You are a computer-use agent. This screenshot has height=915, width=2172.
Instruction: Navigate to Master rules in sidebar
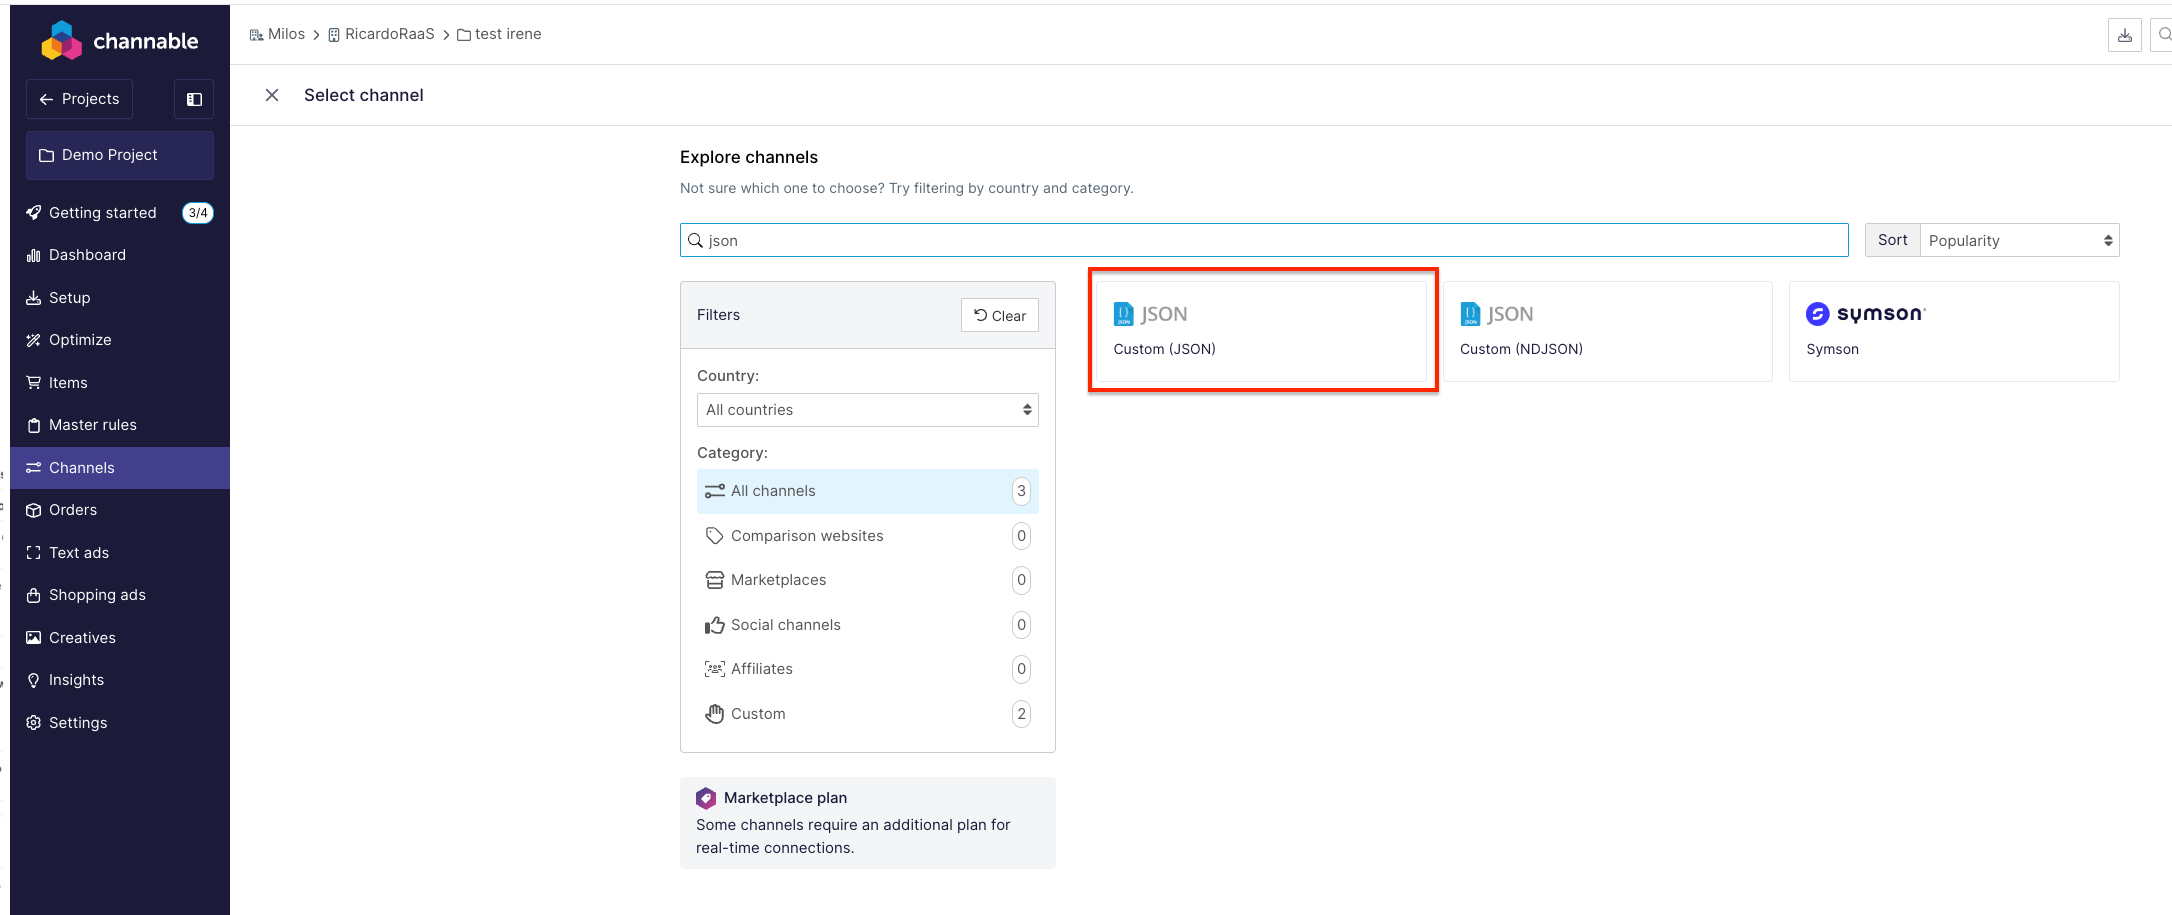point(92,425)
